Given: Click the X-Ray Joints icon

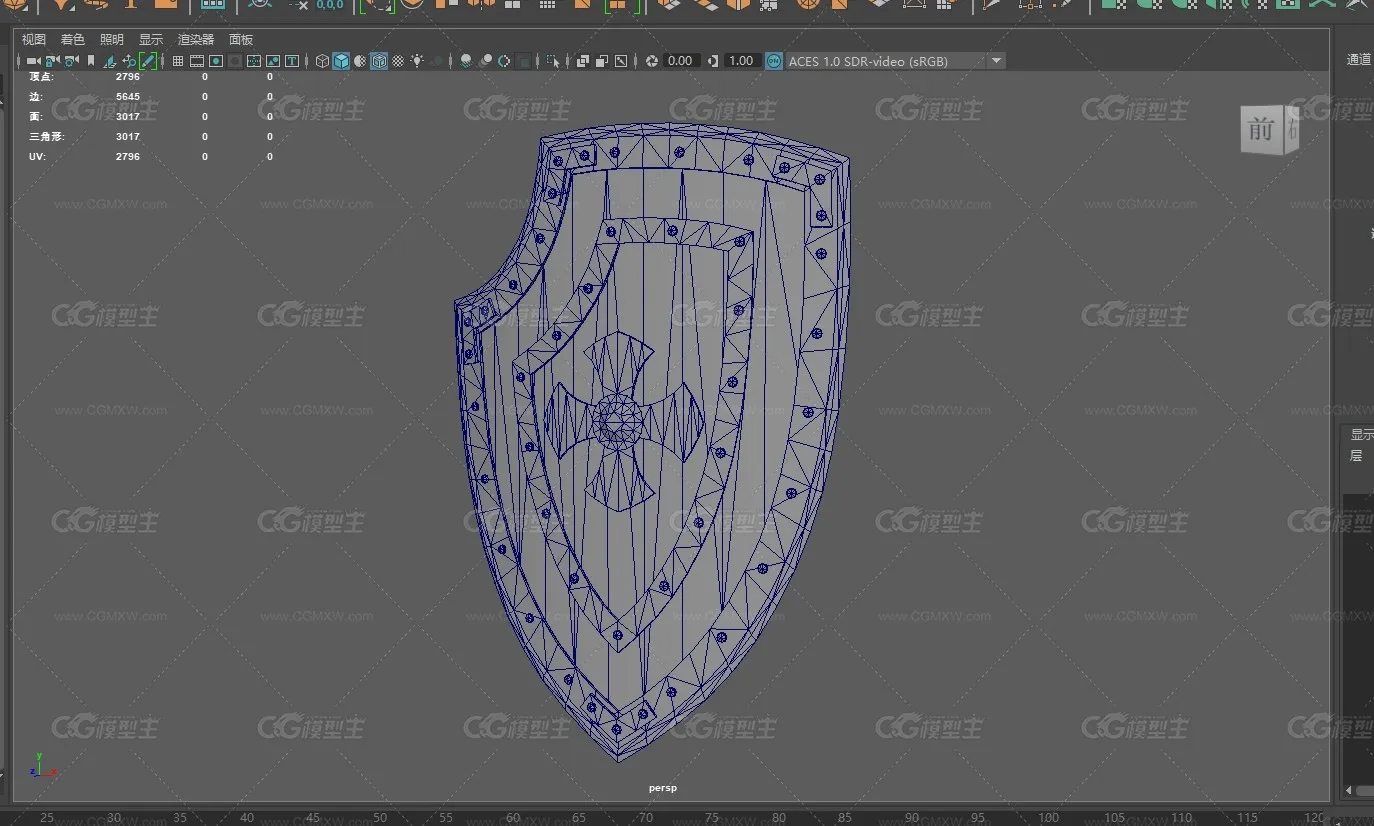Looking at the screenshot, I should 621,61.
